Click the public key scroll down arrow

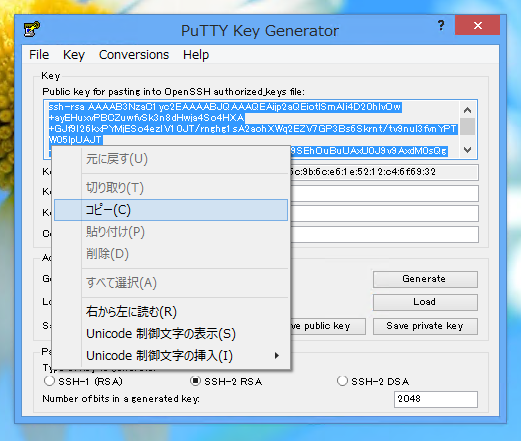[x=467, y=150]
